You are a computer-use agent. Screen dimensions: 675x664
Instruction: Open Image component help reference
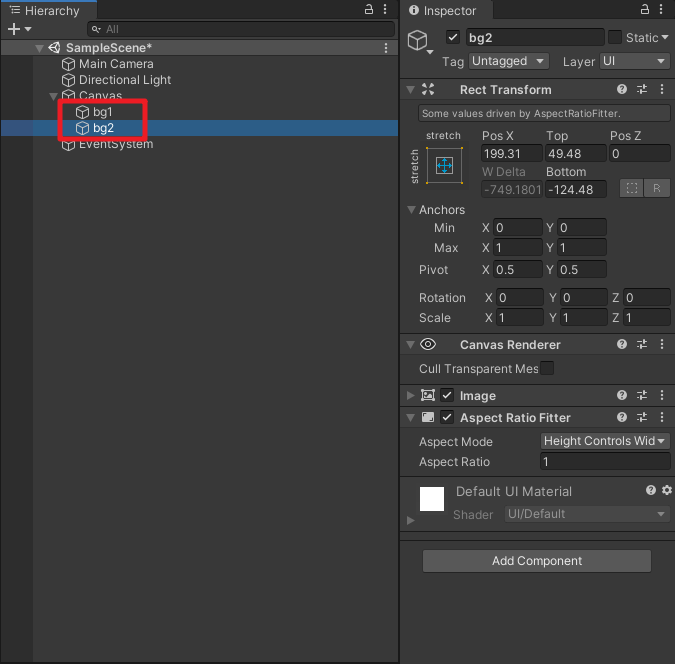[x=622, y=395]
